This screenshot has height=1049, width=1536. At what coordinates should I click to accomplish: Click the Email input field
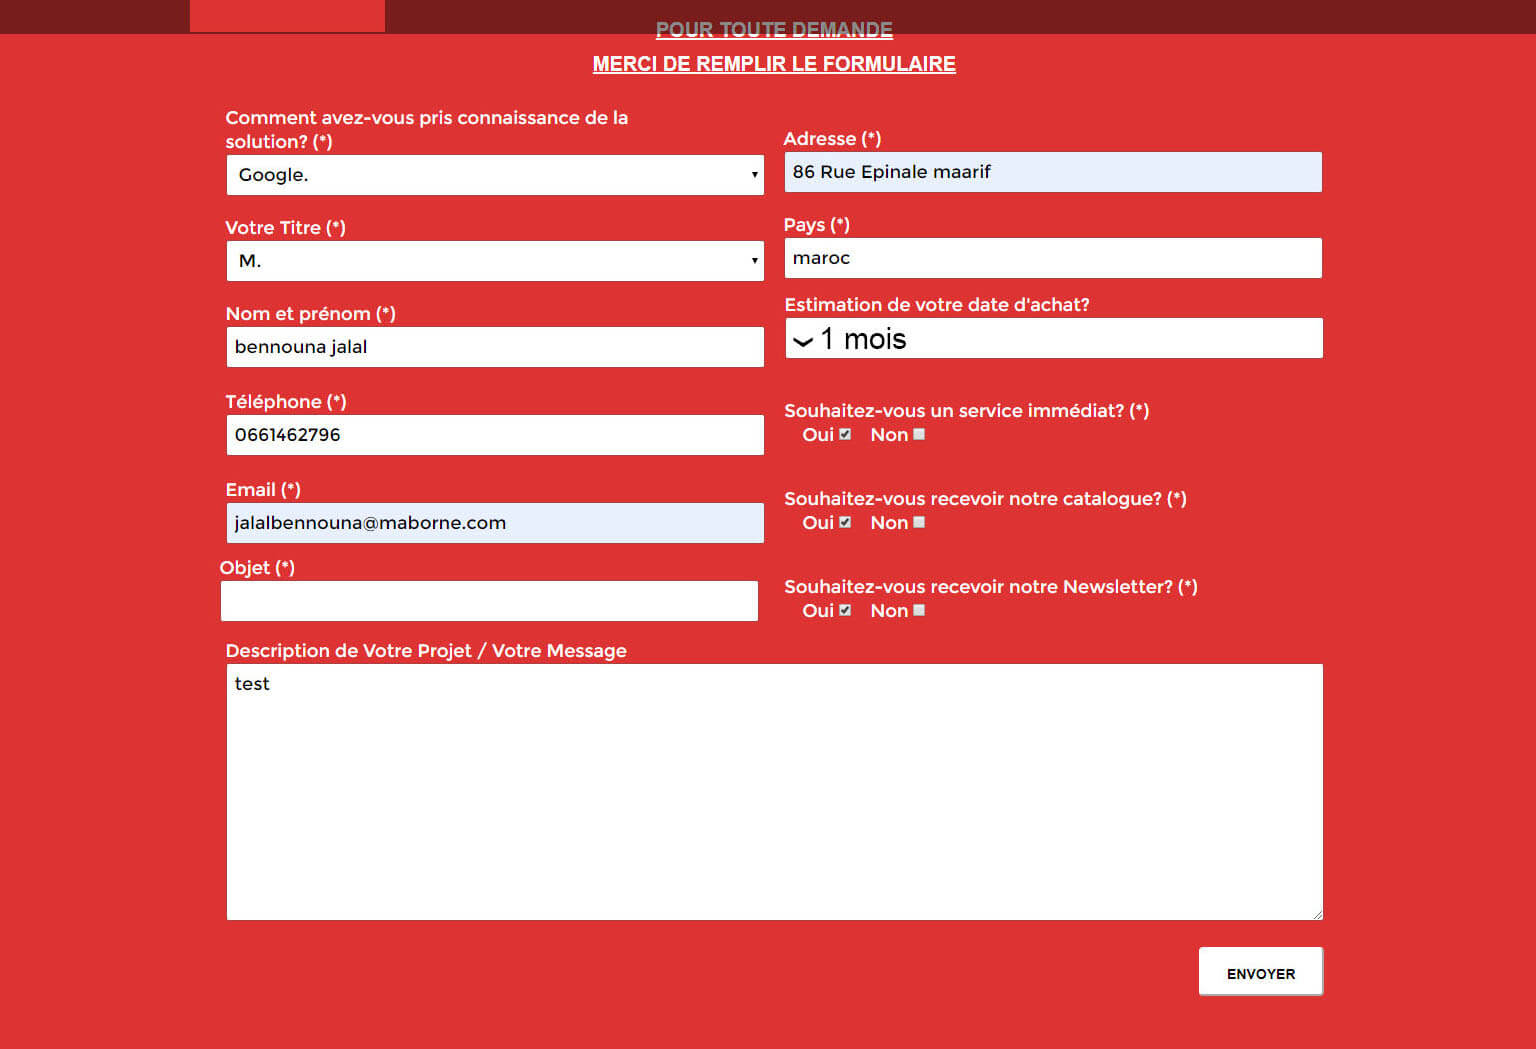point(495,523)
